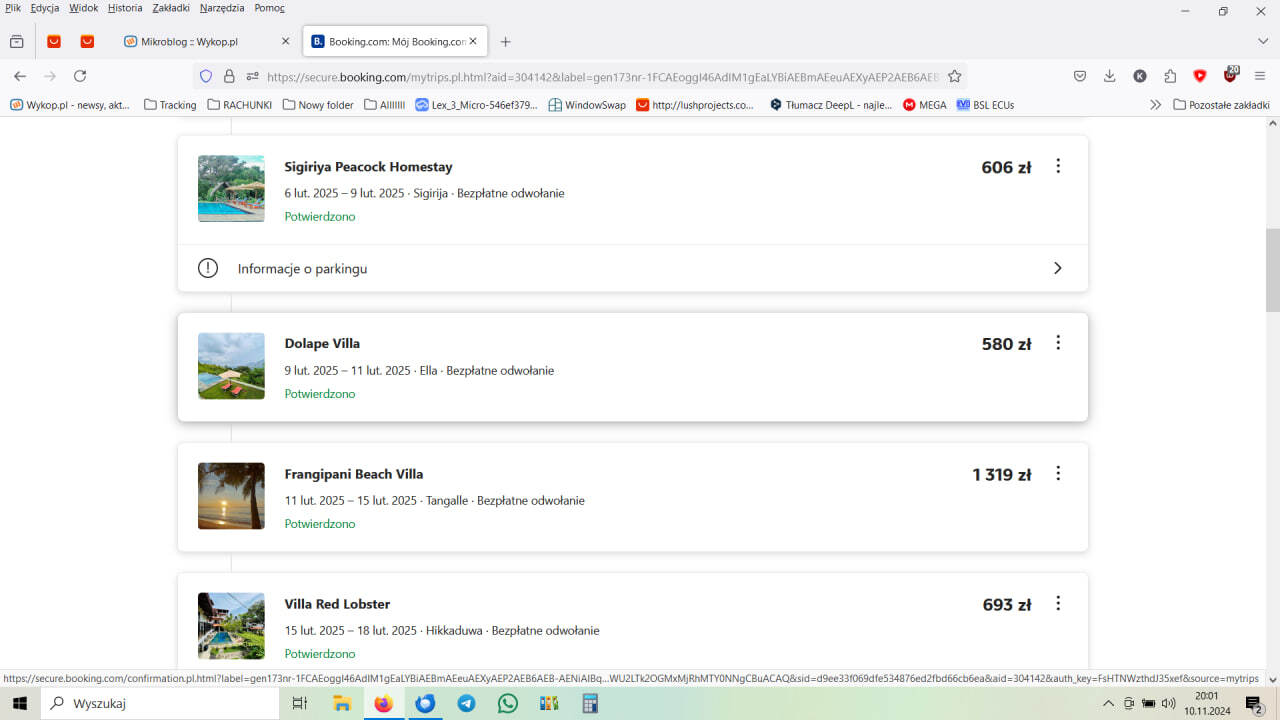Click the tracking protection shield icon
This screenshot has width=1280, height=720.
206,76
